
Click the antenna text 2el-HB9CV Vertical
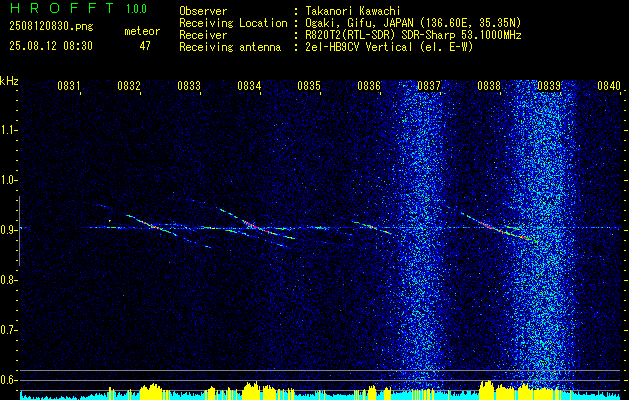point(359,47)
